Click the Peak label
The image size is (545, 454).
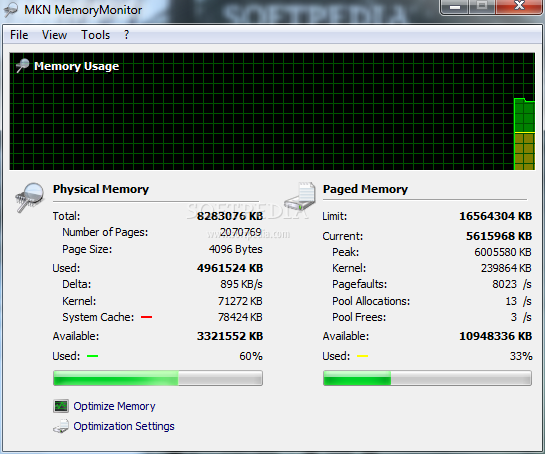(x=345, y=252)
